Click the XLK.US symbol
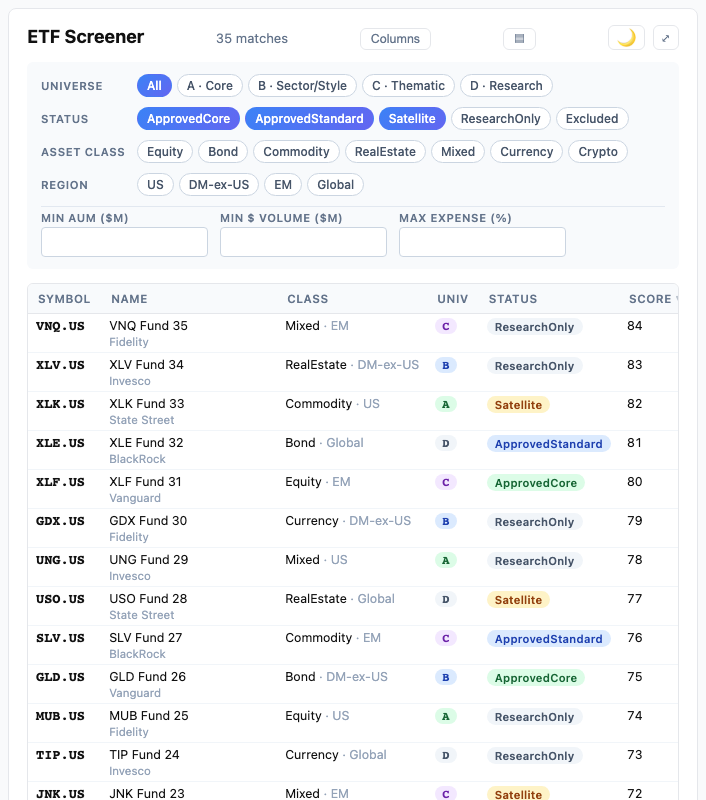The height and width of the screenshot is (800, 706). [x=60, y=404]
